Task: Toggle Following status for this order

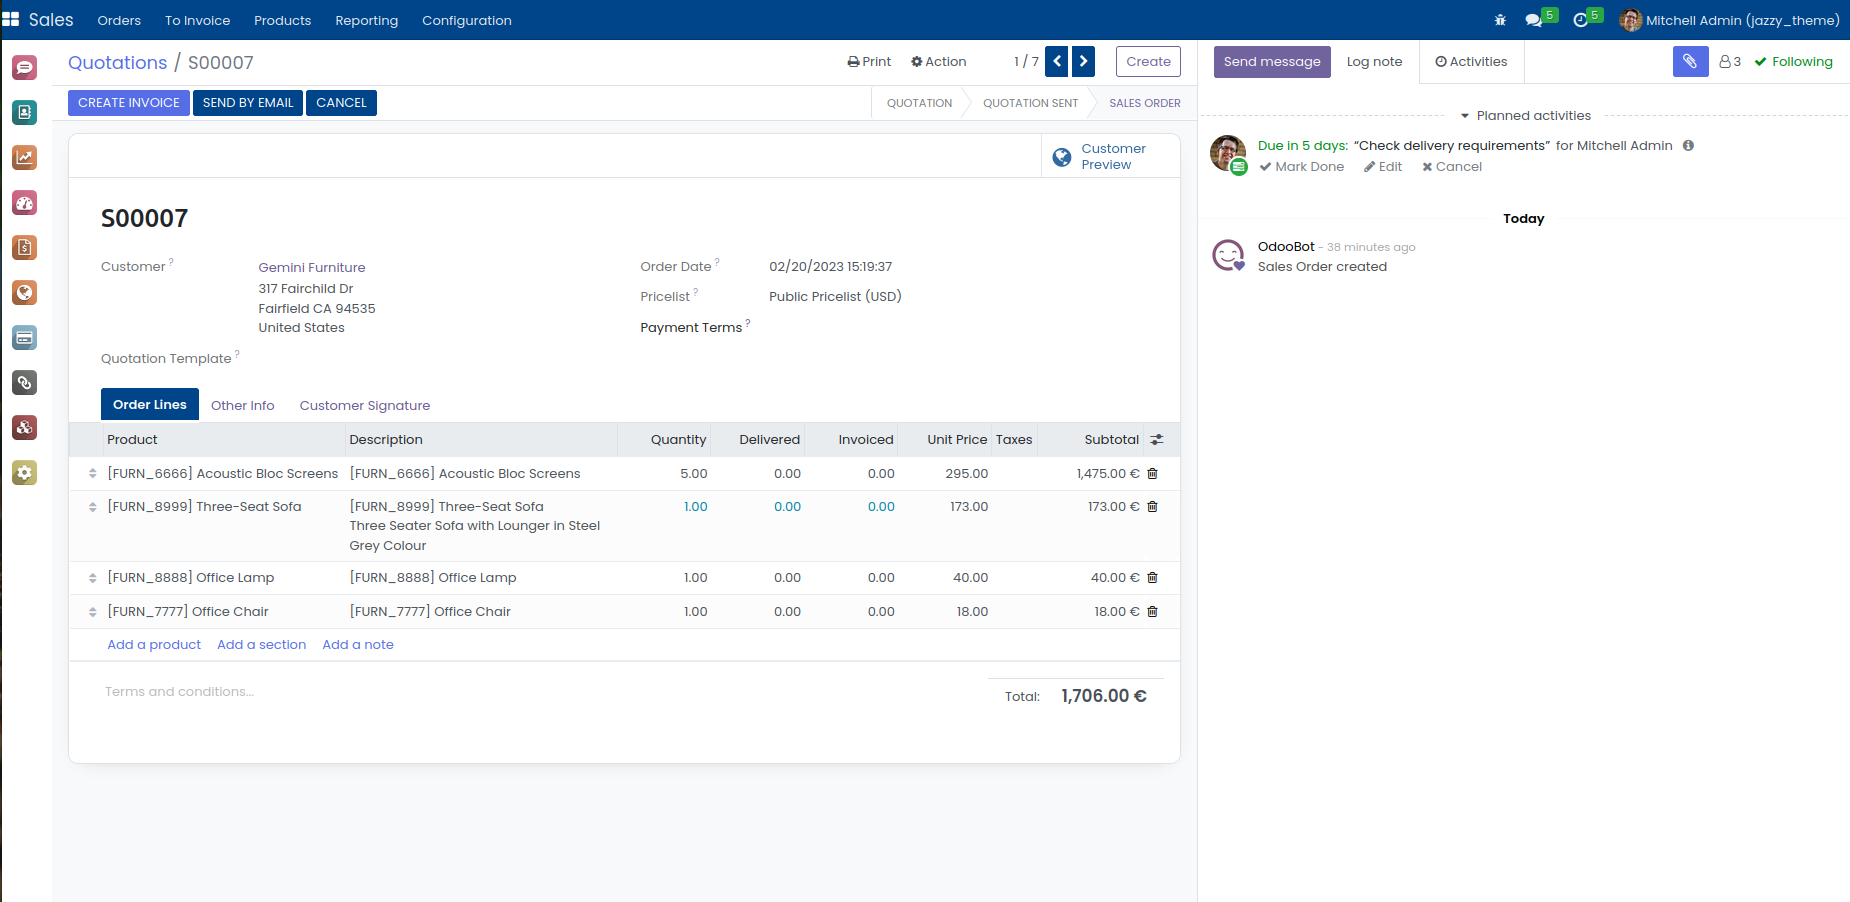Action: click(x=1794, y=62)
